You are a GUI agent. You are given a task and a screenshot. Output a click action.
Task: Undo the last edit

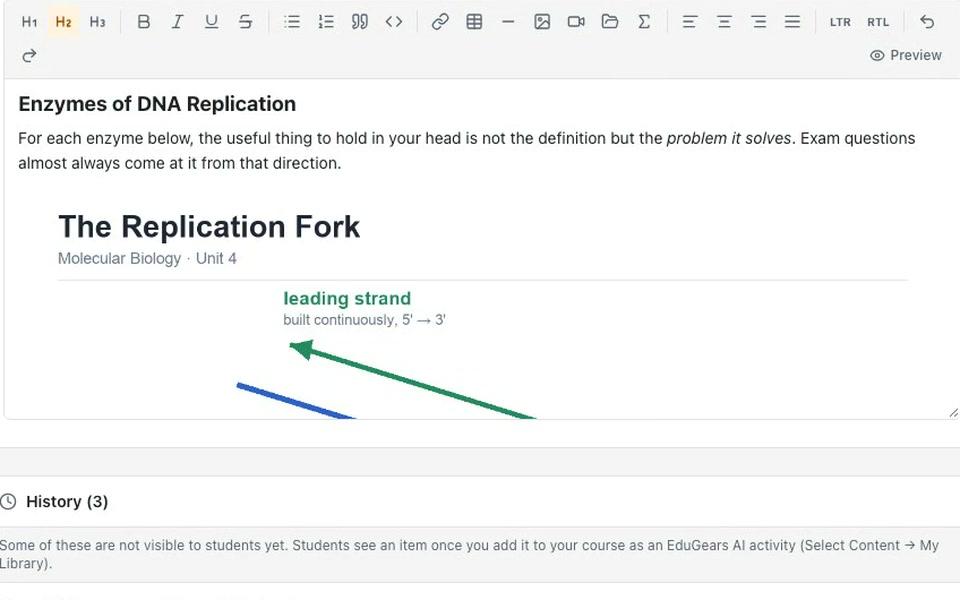click(x=927, y=22)
